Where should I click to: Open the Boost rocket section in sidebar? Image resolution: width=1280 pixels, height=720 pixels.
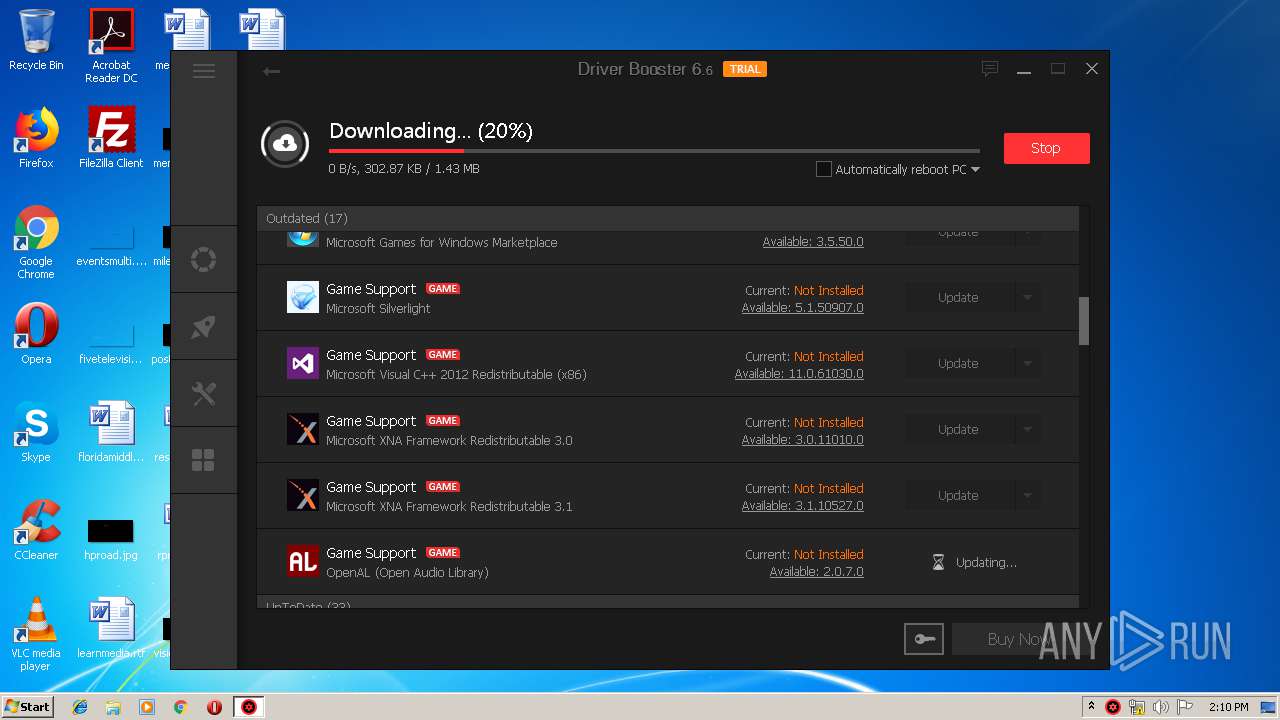204,327
